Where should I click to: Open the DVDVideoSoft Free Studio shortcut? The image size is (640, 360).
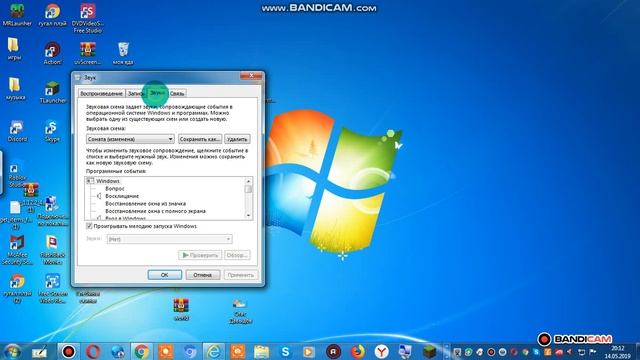pos(87,18)
